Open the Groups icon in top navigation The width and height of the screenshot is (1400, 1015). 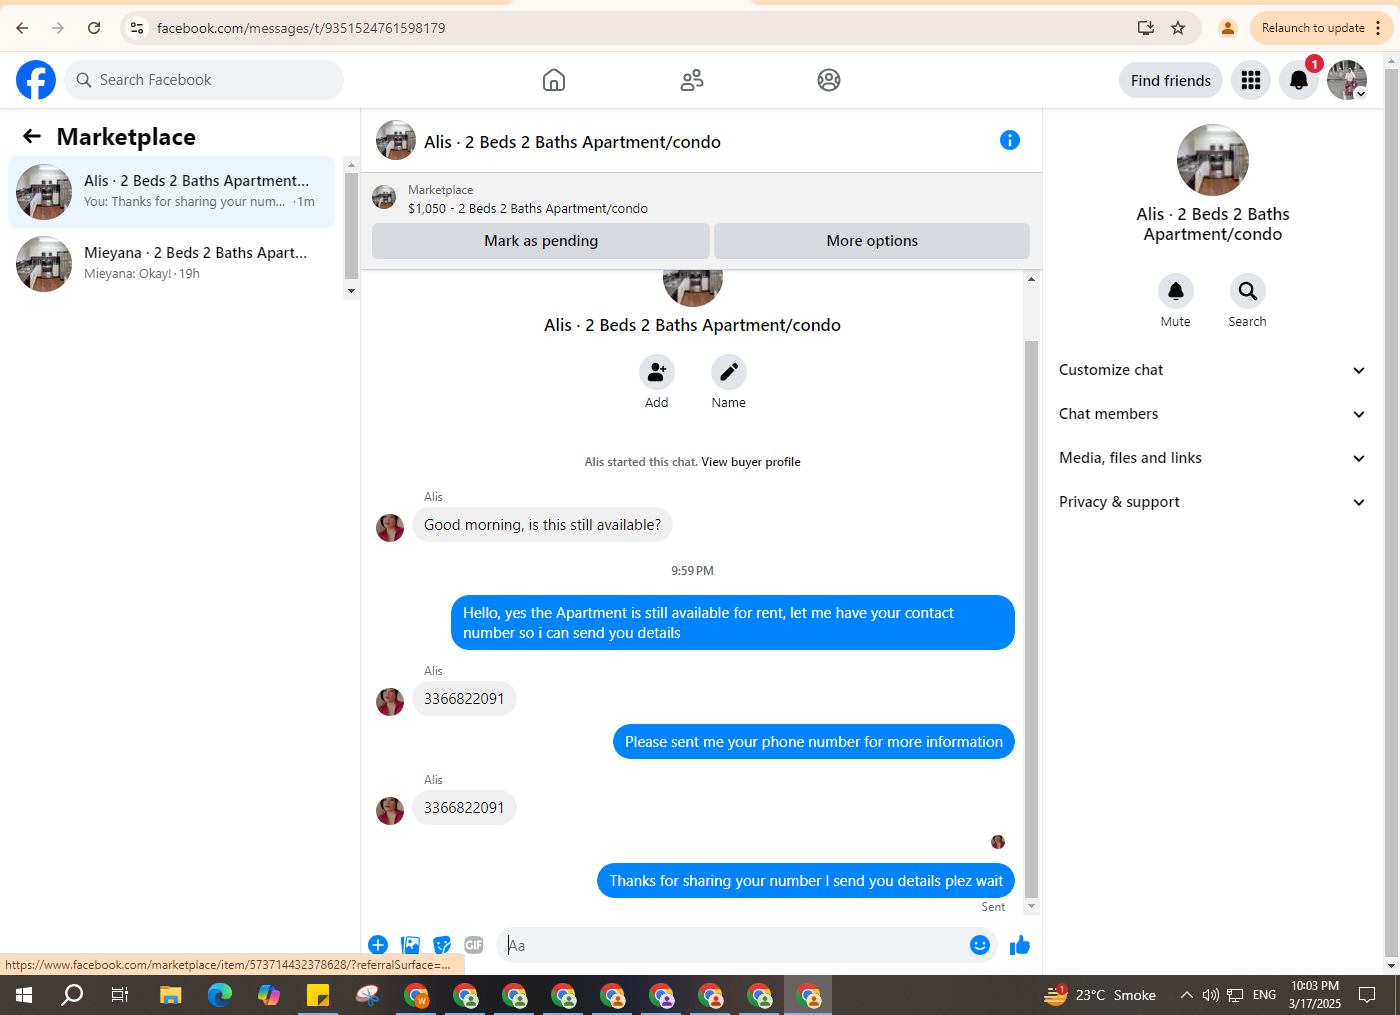[x=829, y=80]
